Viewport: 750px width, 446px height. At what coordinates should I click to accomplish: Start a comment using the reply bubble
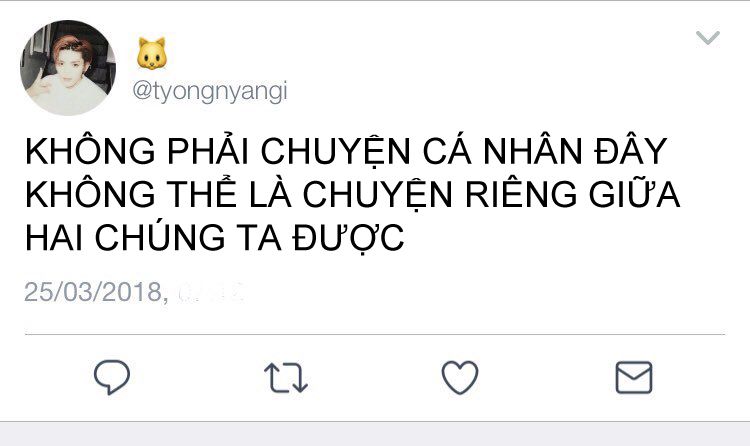[x=112, y=377]
